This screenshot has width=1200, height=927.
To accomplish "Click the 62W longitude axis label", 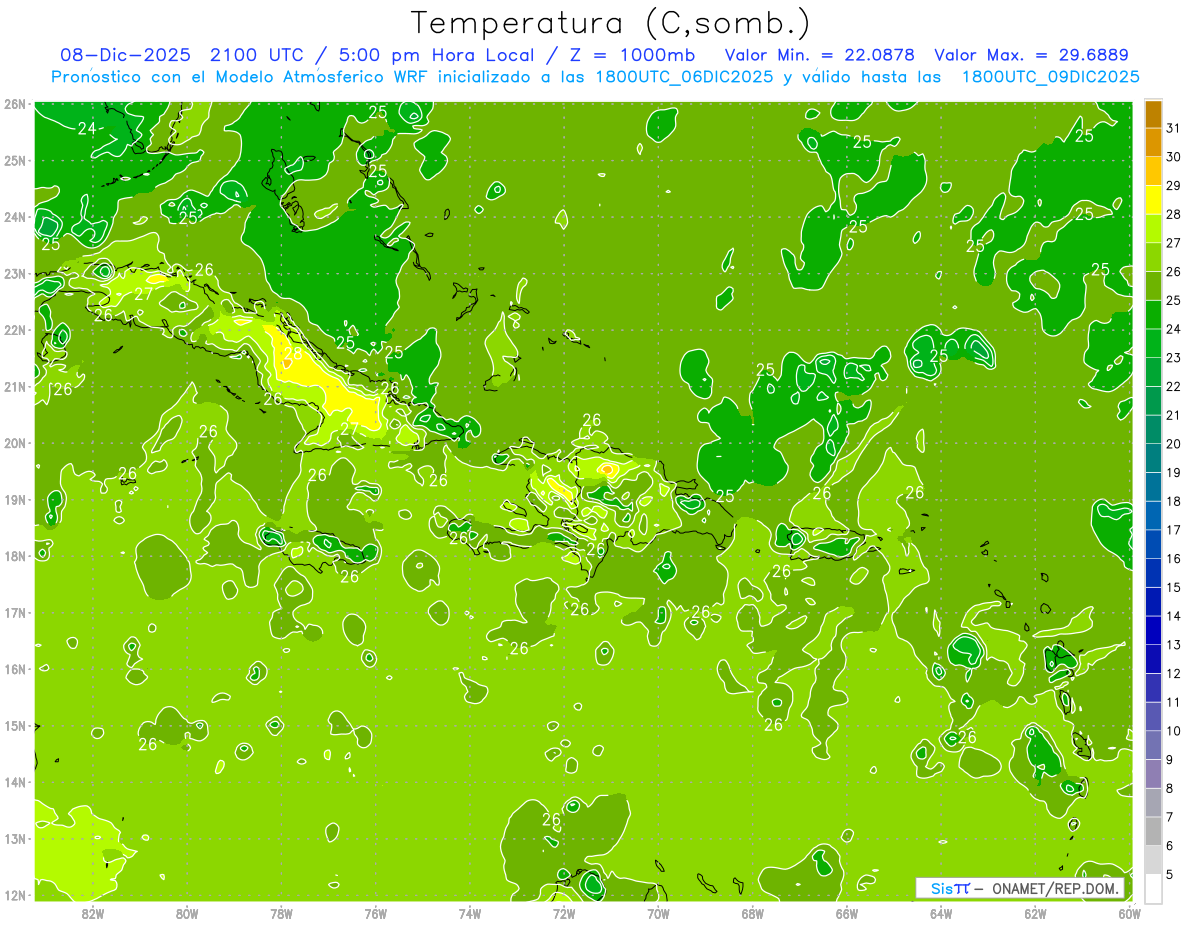I will [x=1036, y=913].
